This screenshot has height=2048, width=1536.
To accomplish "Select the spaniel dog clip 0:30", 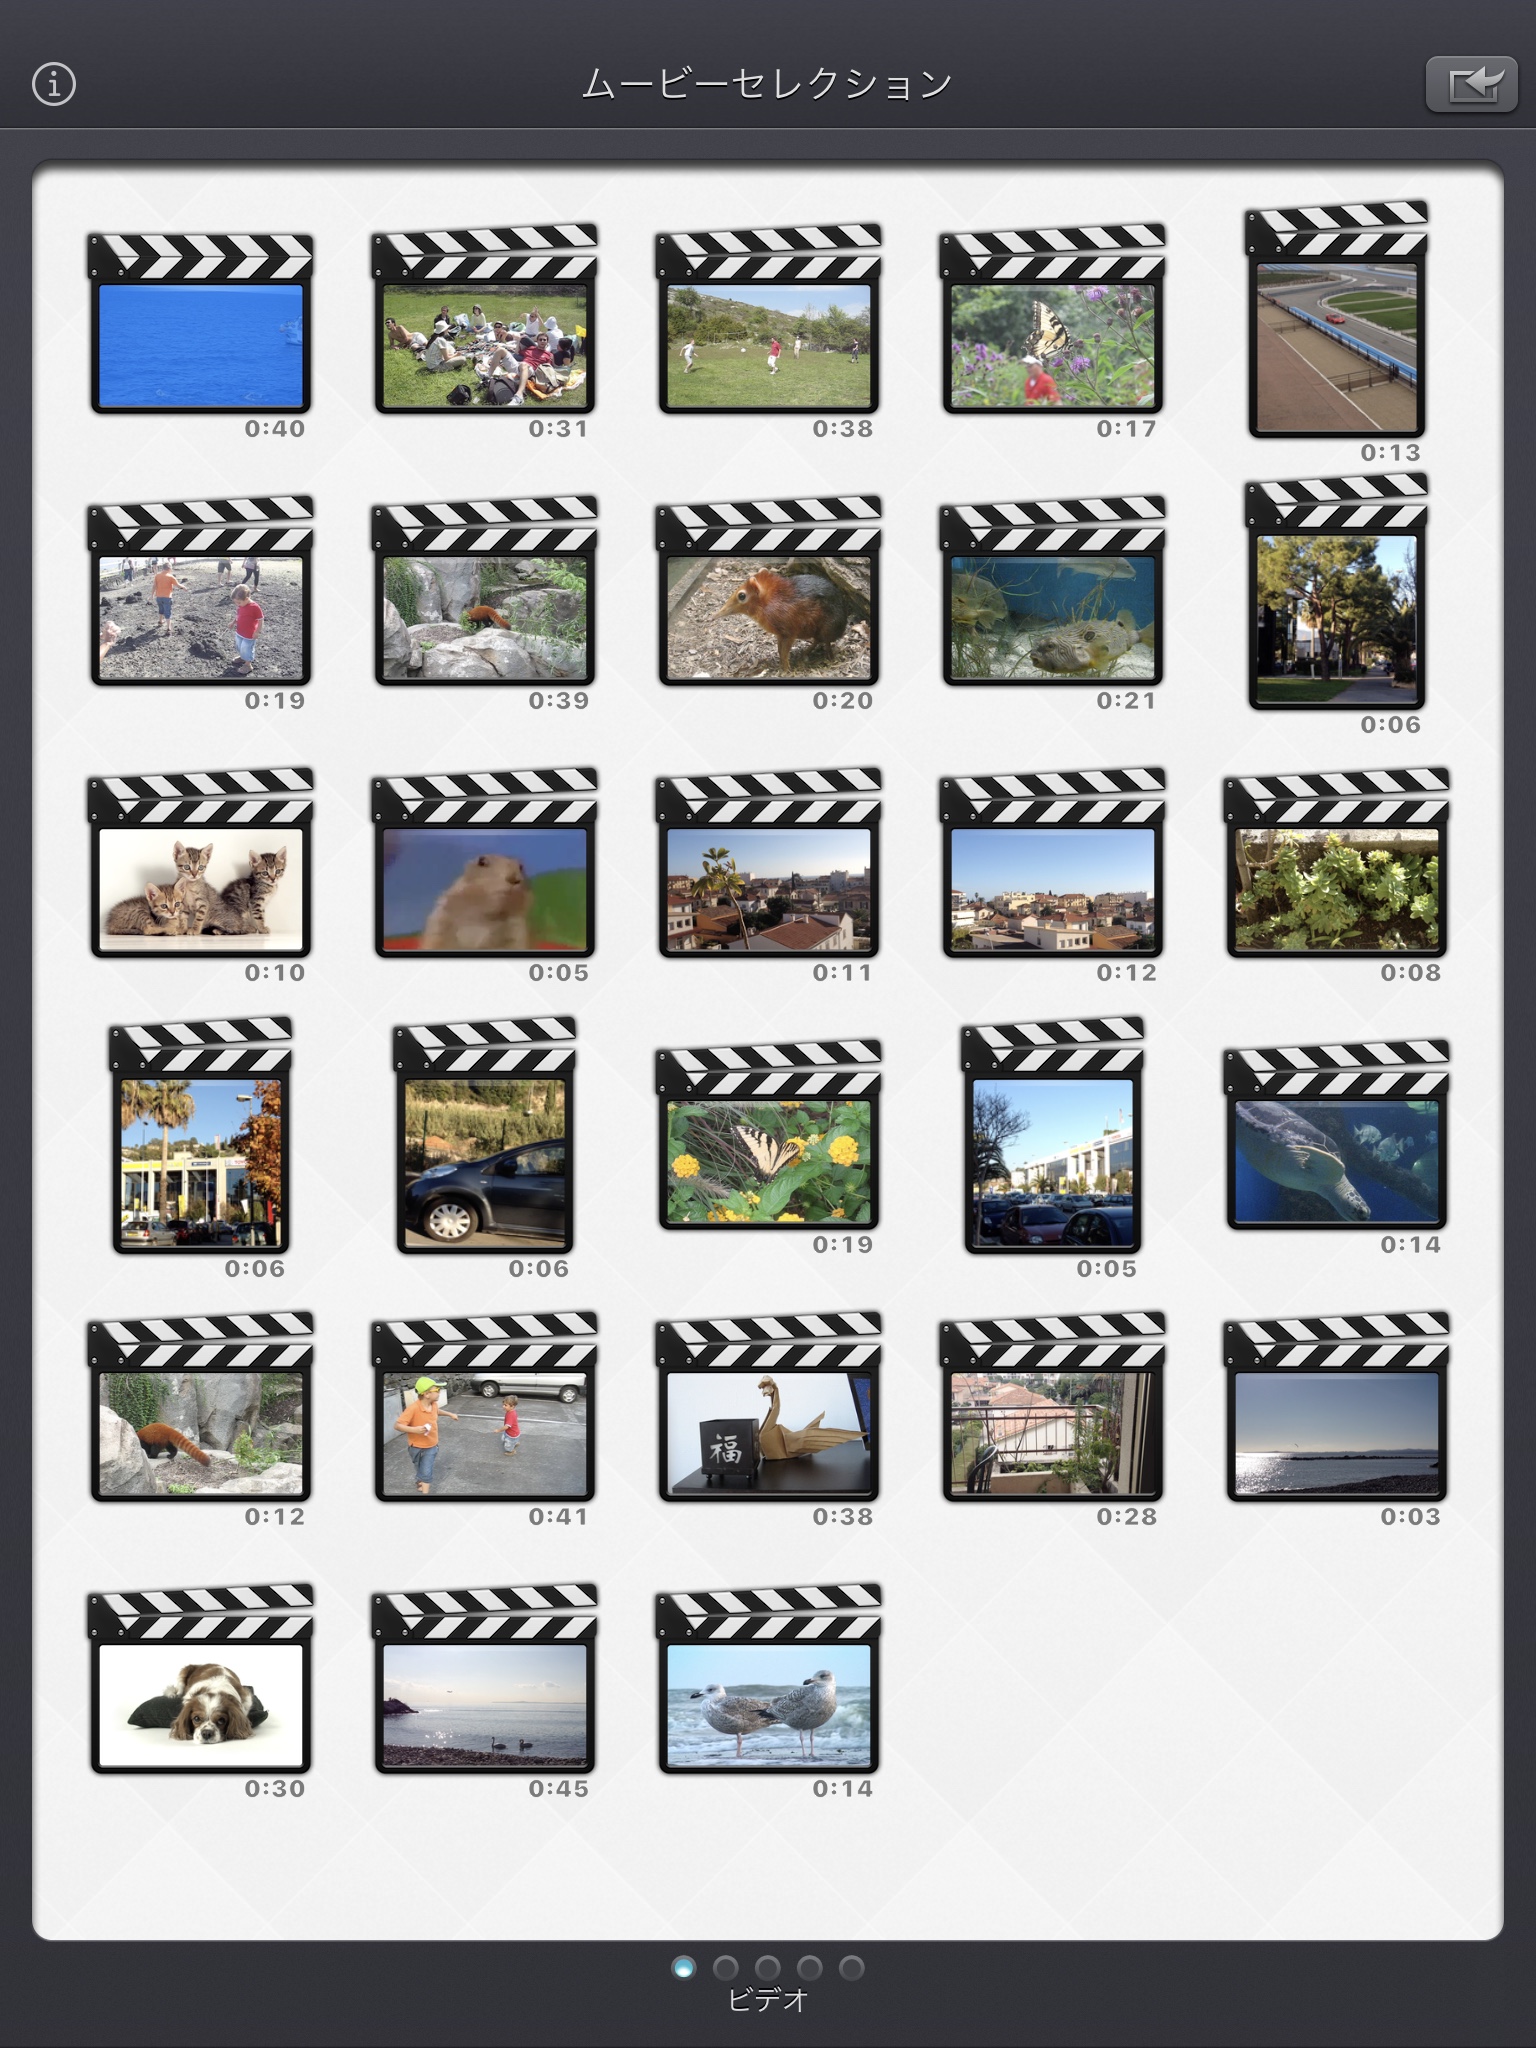I will pos(200,1680).
